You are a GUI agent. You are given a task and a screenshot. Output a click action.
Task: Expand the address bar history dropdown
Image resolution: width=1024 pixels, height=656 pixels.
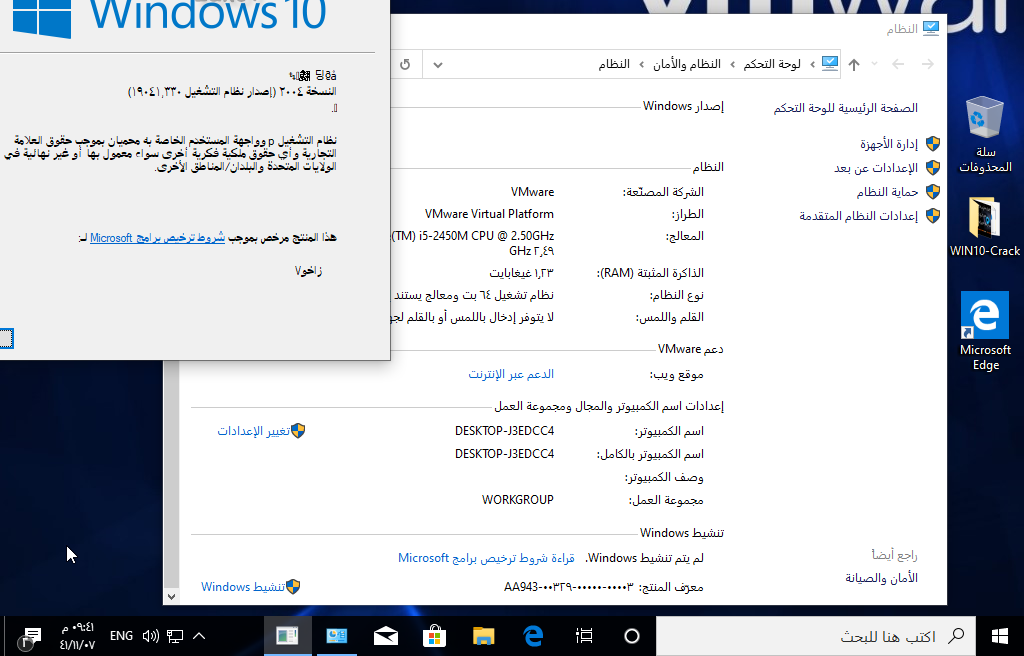(x=438, y=64)
